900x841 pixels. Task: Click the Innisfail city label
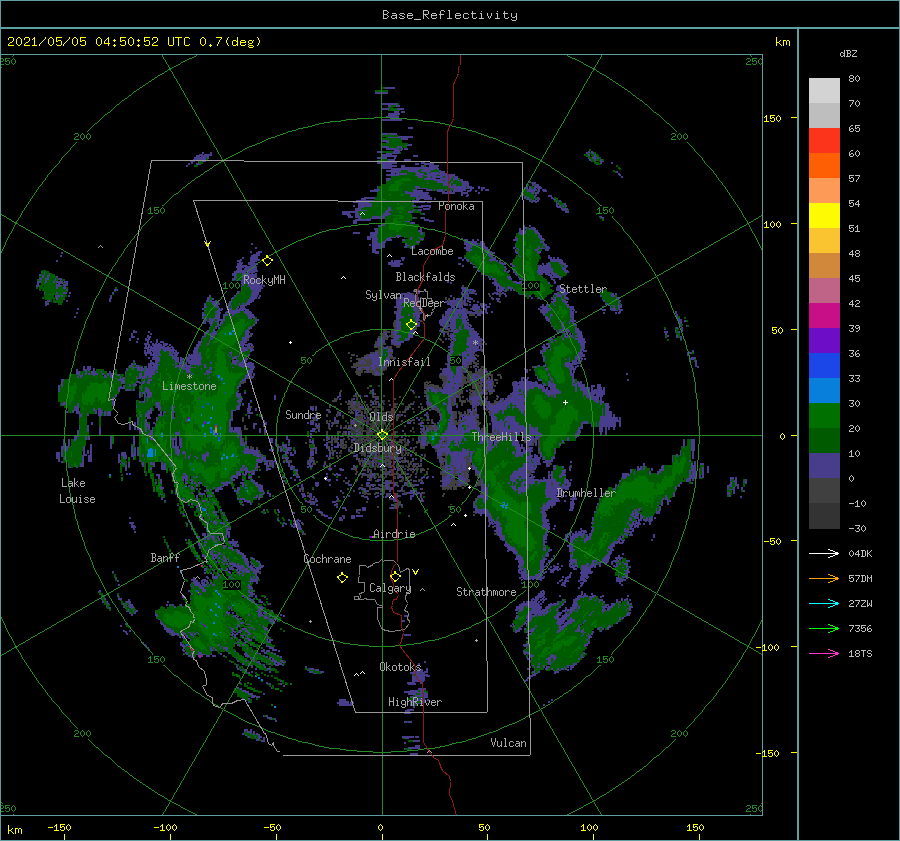[x=404, y=362]
